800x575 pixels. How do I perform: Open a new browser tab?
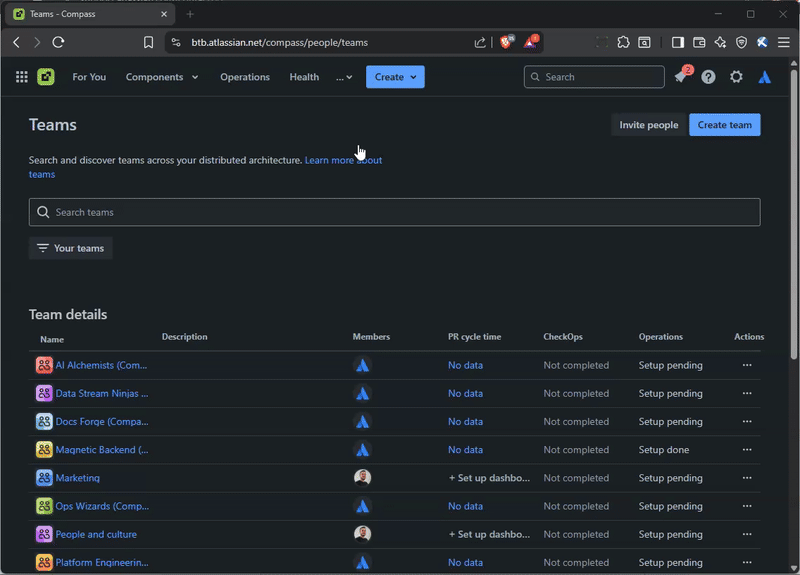(x=190, y=14)
